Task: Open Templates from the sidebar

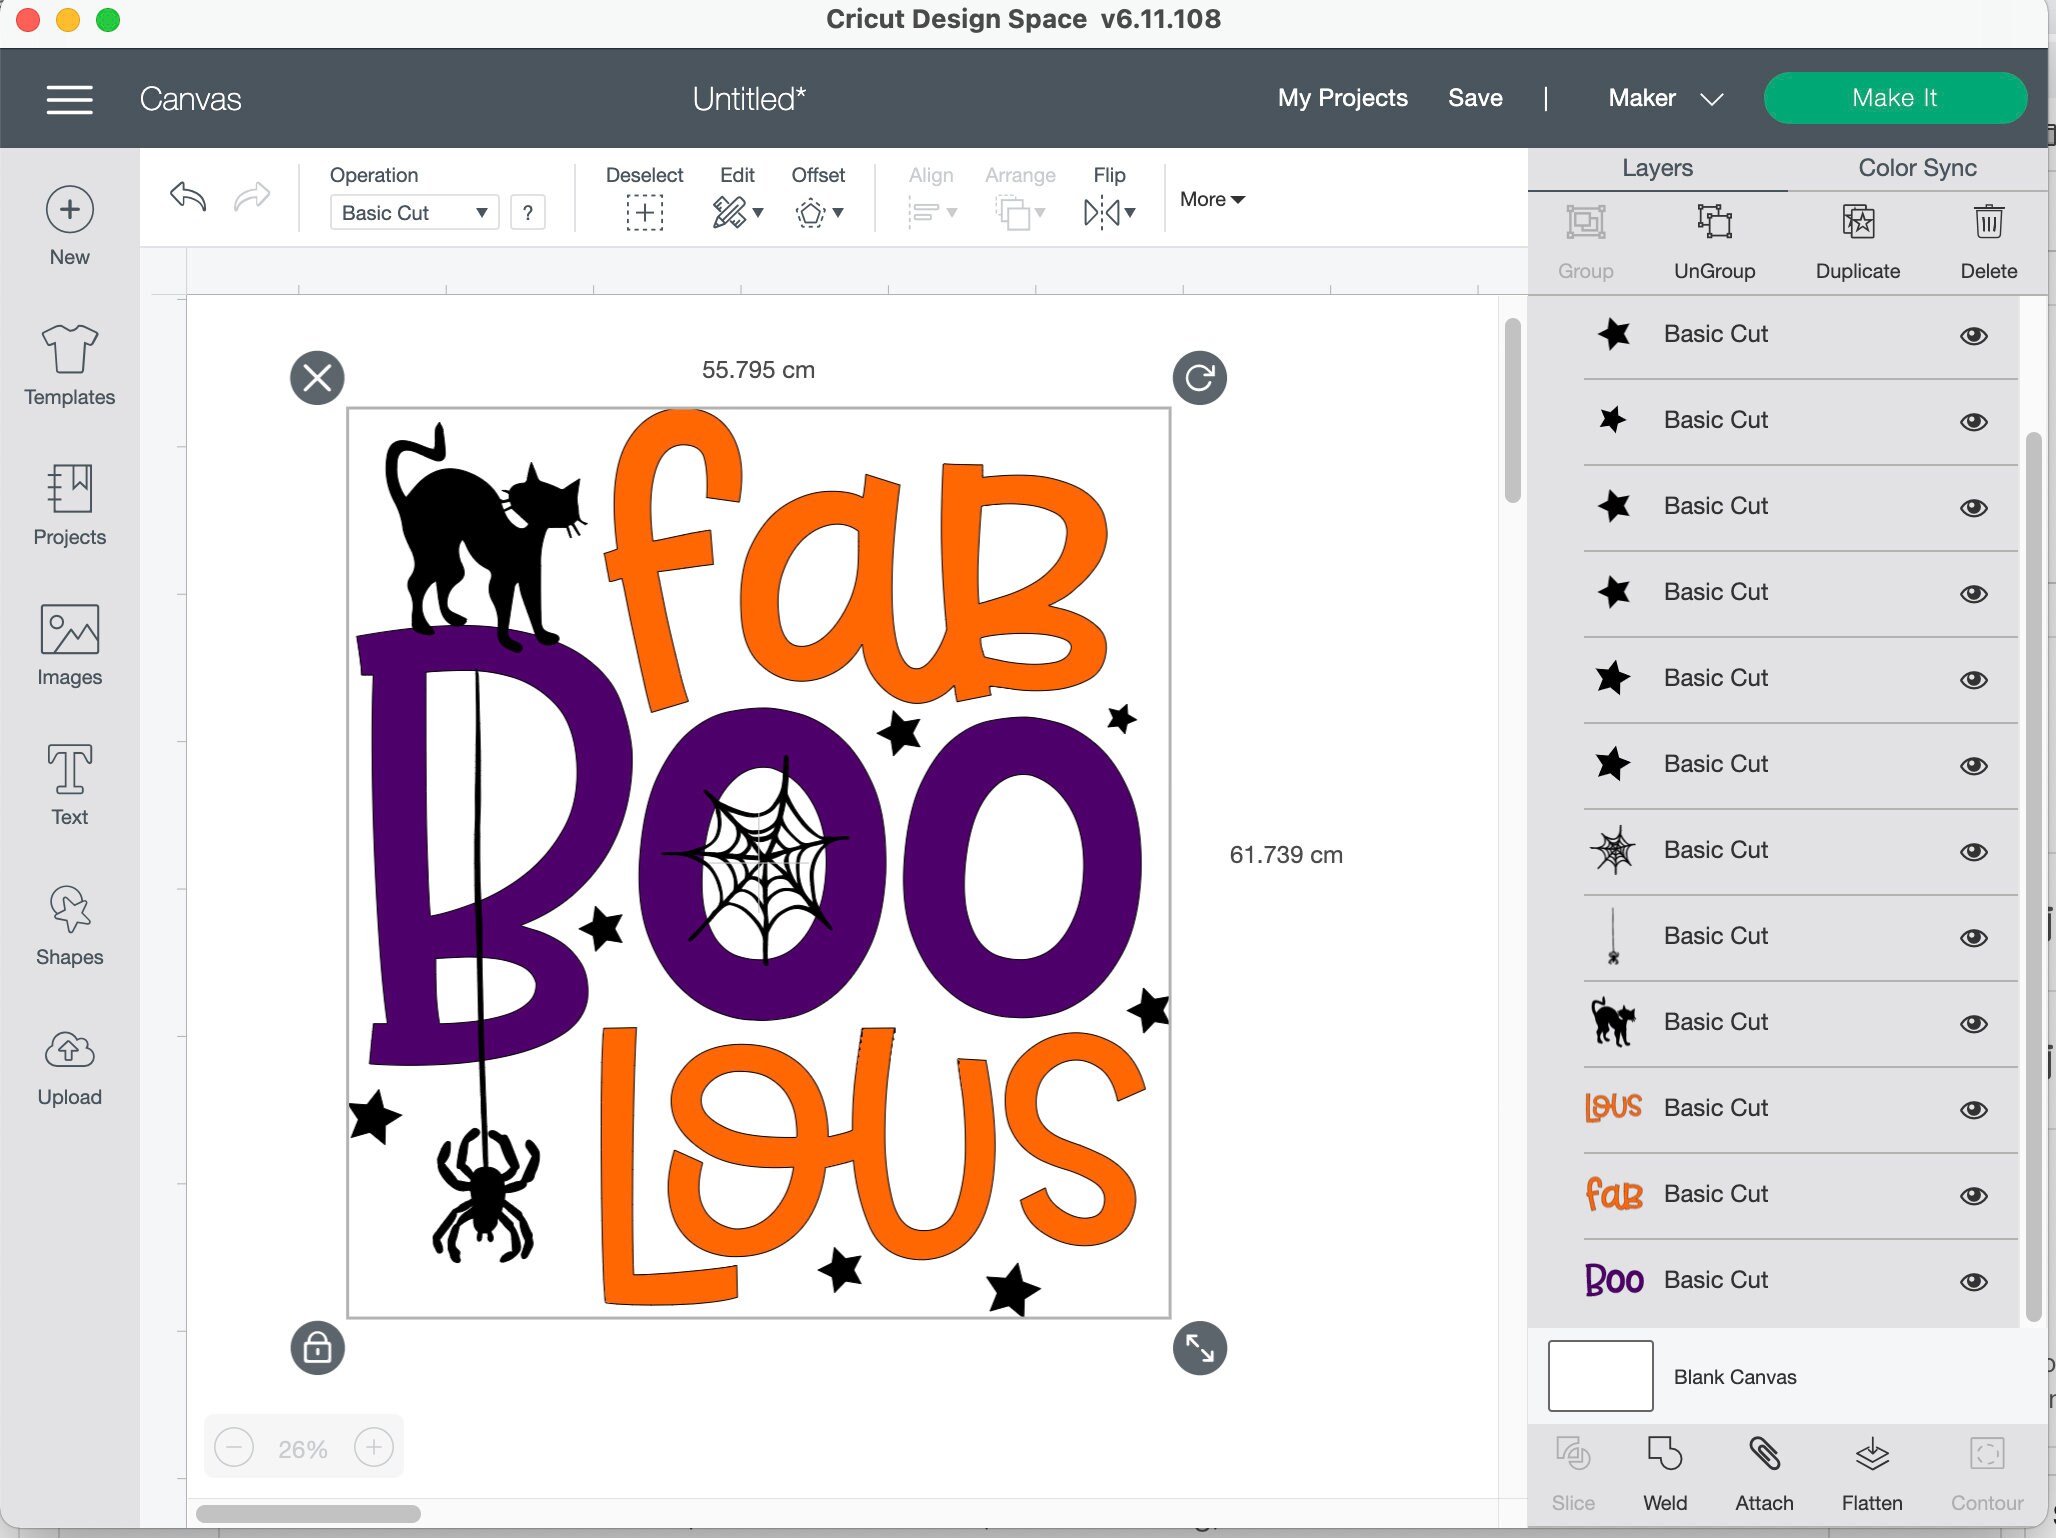Action: (x=68, y=365)
